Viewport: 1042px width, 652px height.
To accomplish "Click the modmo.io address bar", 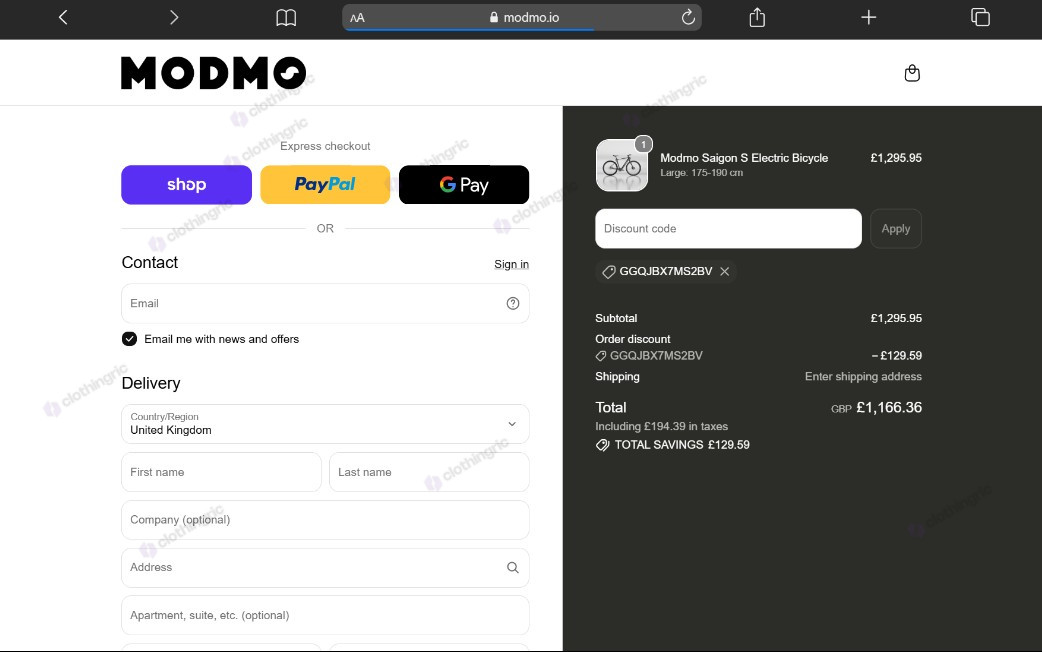I will click(522, 18).
